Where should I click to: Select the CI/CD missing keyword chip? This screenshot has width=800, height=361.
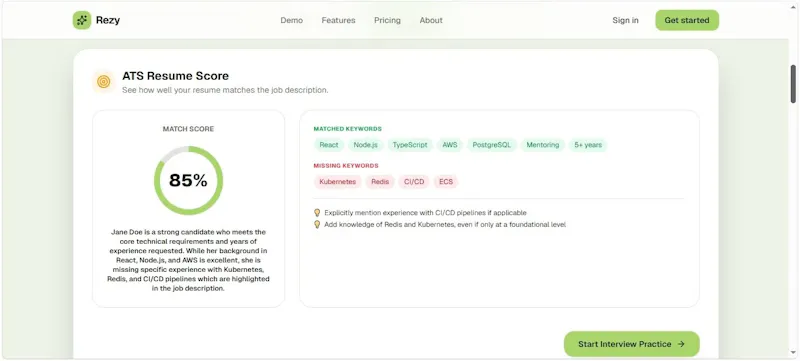tap(414, 182)
